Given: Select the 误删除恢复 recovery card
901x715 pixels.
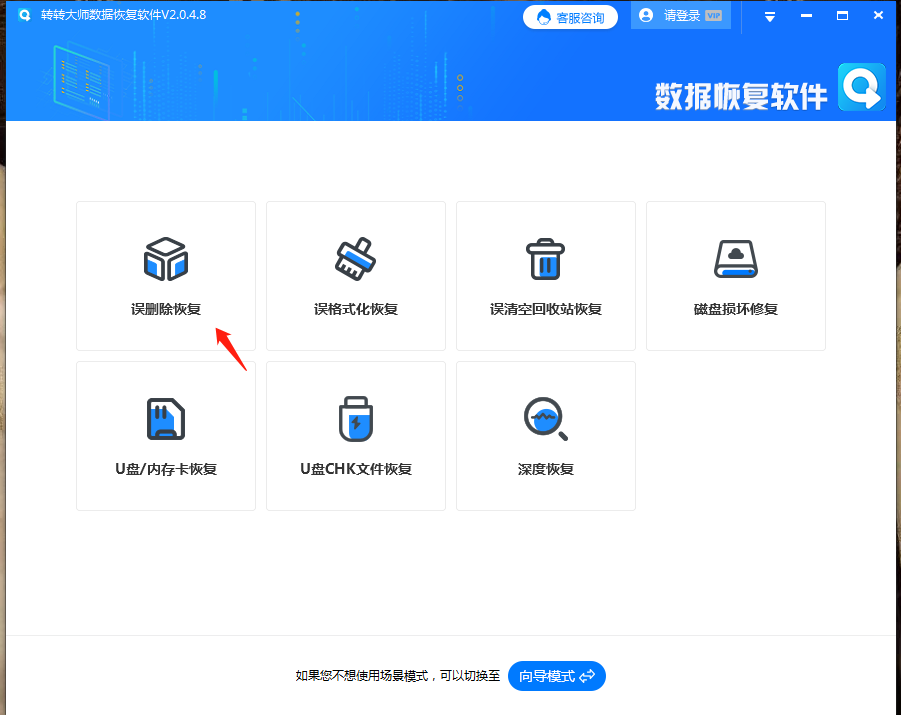Looking at the screenshot, I should click(165, 276).
